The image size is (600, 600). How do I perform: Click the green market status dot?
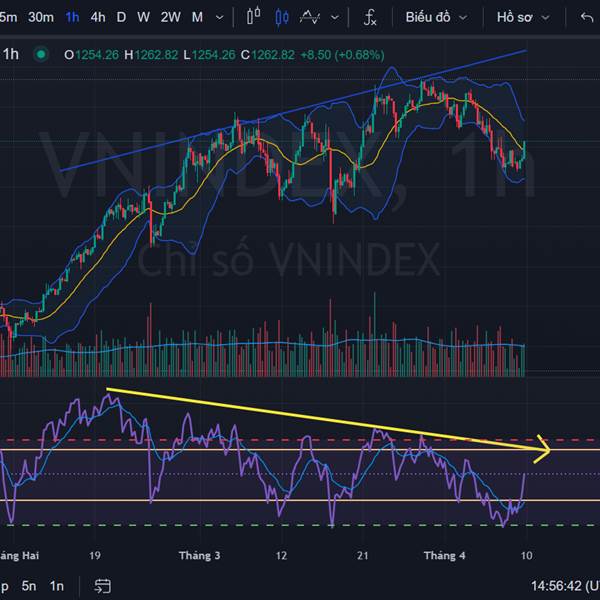coord(41,54)
